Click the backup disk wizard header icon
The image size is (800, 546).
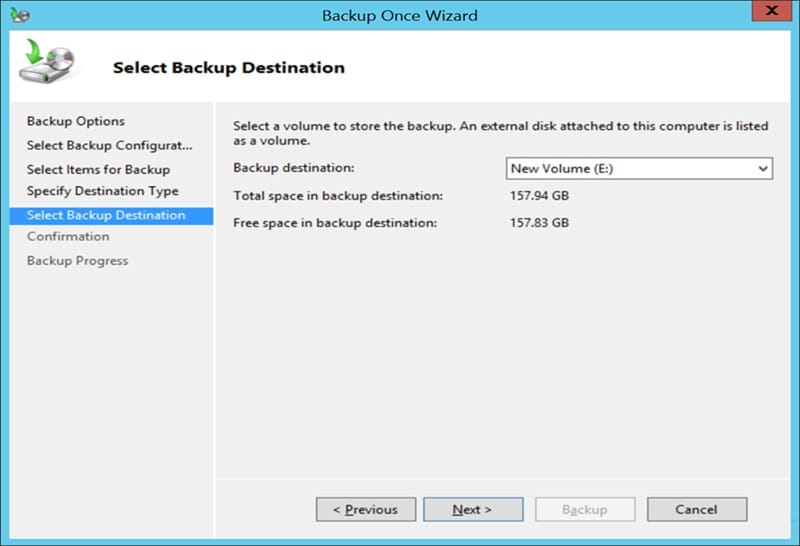pyautogui.click(x=47, y=61)
